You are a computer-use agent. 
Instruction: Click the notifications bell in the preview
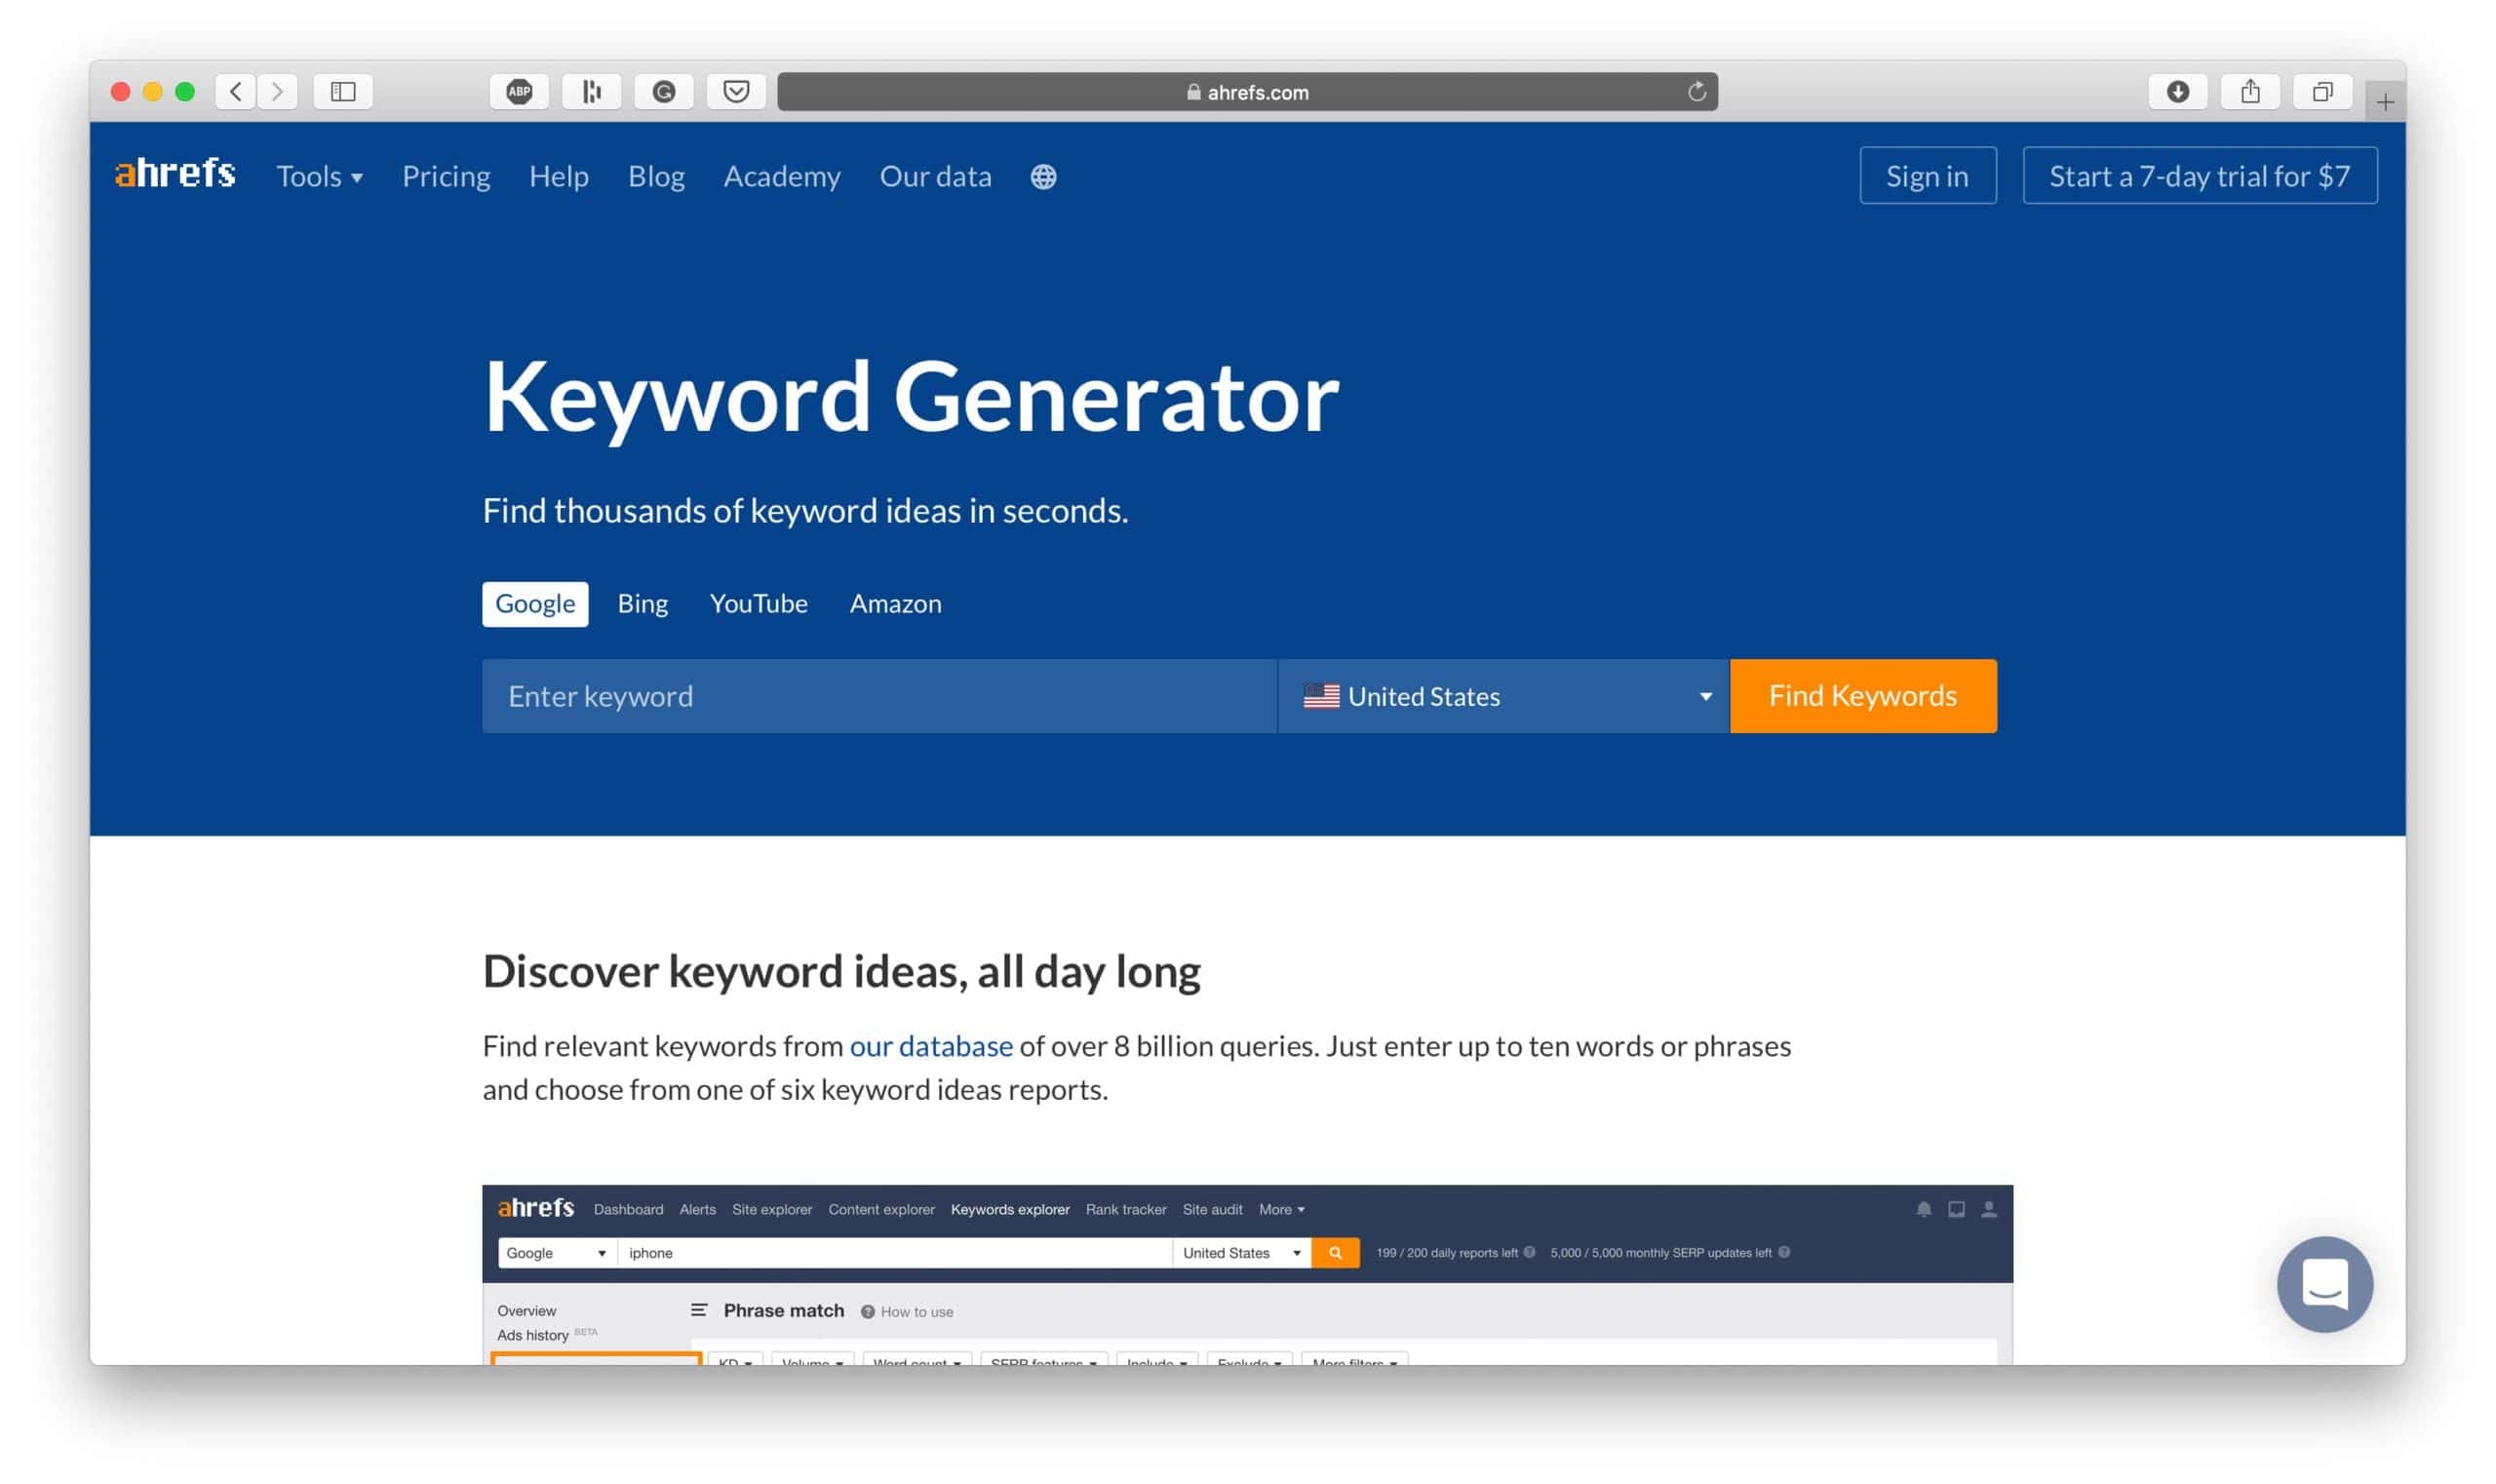pyautogui.click(x=1924, y=1209)
